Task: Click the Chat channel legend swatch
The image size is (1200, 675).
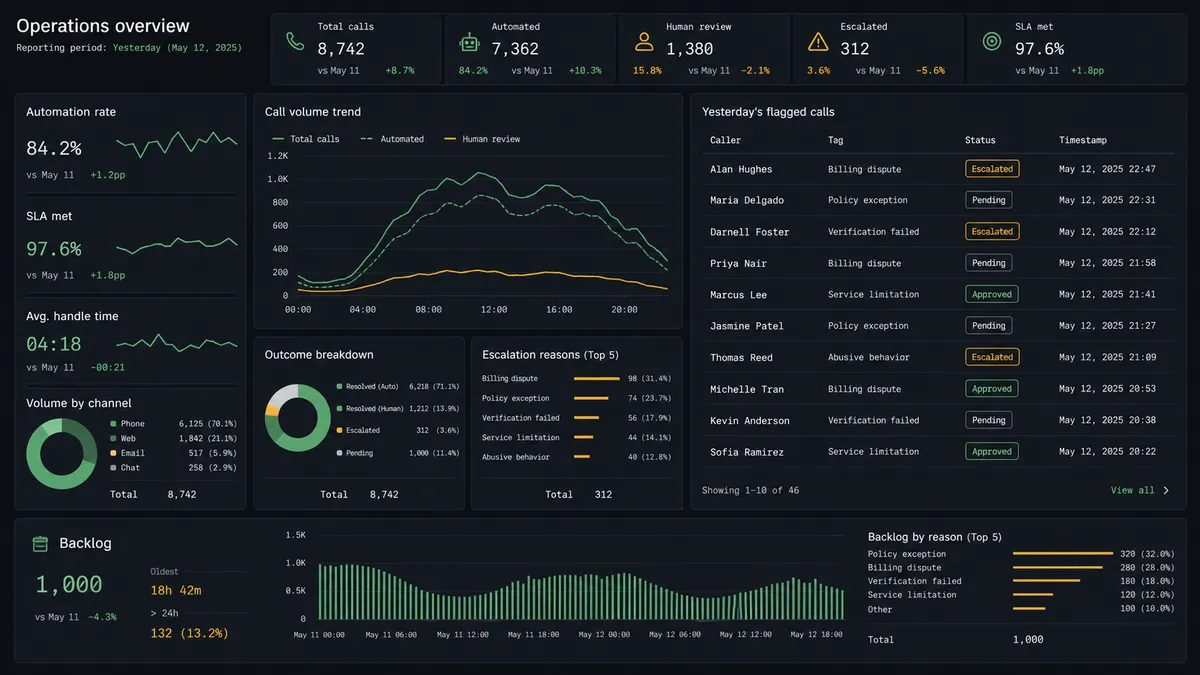Action: point(113,467)
